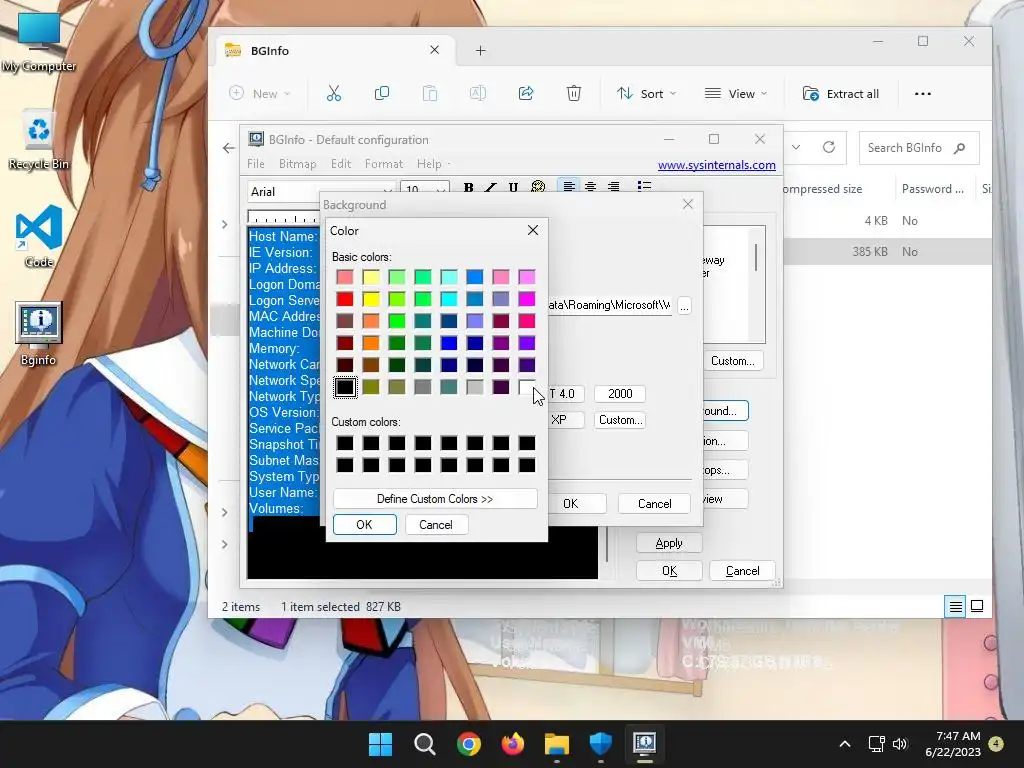Open the Edit menu in BGInfo

coord(341,164)
